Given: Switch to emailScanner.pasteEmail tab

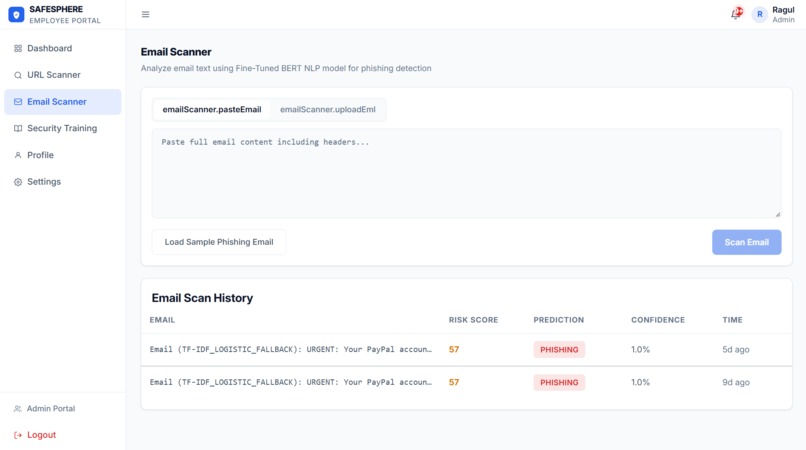Looking at the screenshot, I should click(x=212, y=110).
